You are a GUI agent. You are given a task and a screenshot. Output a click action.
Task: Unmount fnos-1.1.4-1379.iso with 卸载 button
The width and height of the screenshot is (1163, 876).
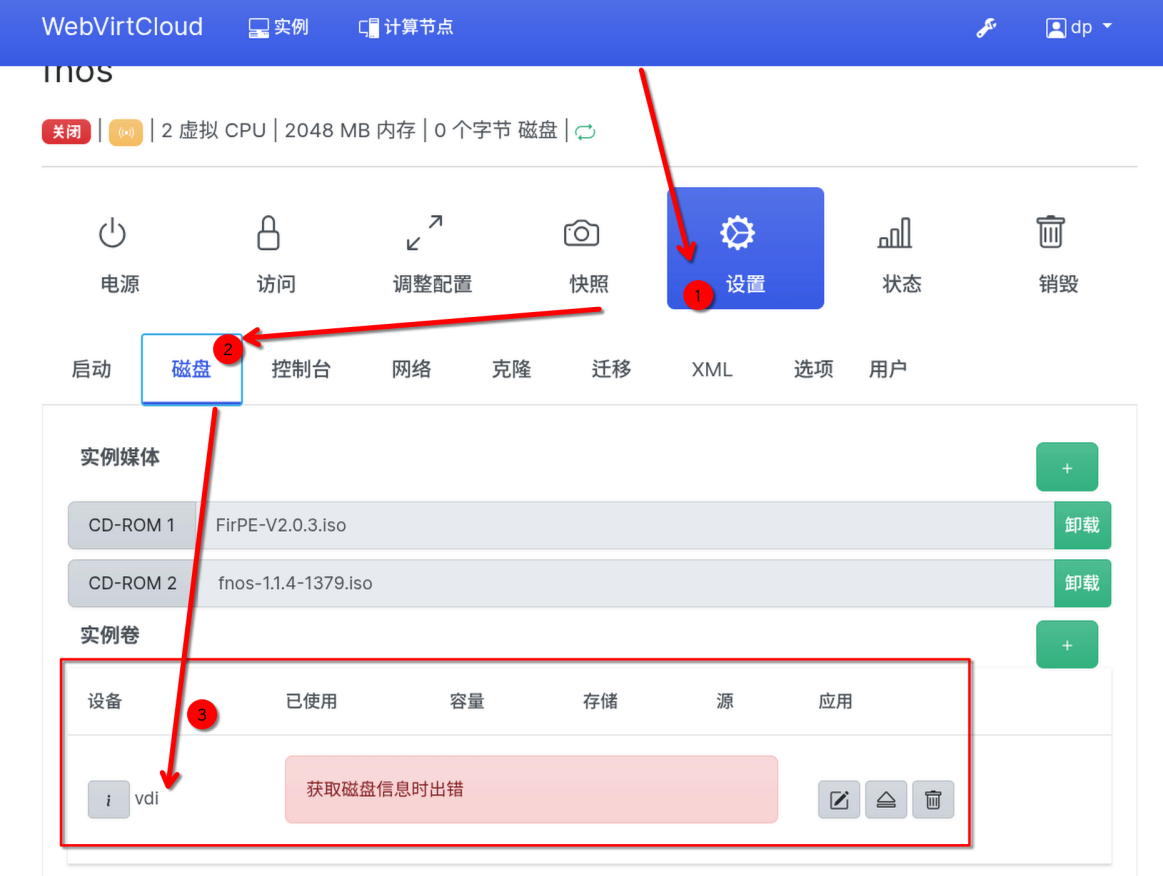click(x=1082, y=583)
